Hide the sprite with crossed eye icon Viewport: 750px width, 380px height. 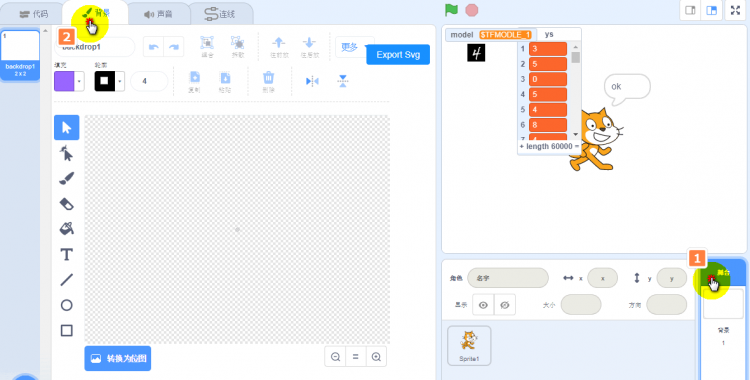pos(505,305)
